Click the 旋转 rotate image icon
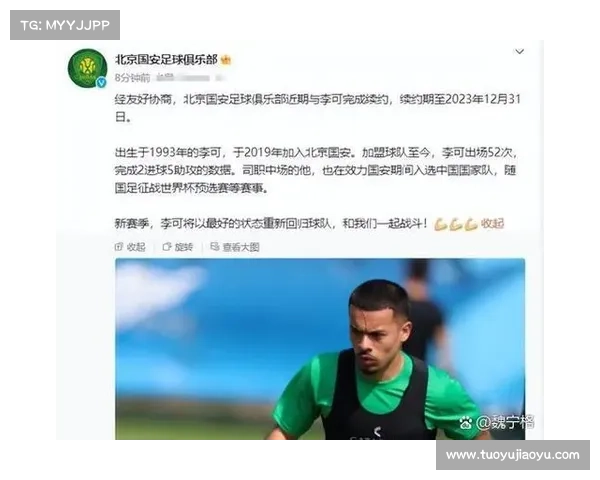This screenshot has width=600, height=480. (x=167, y=247)
